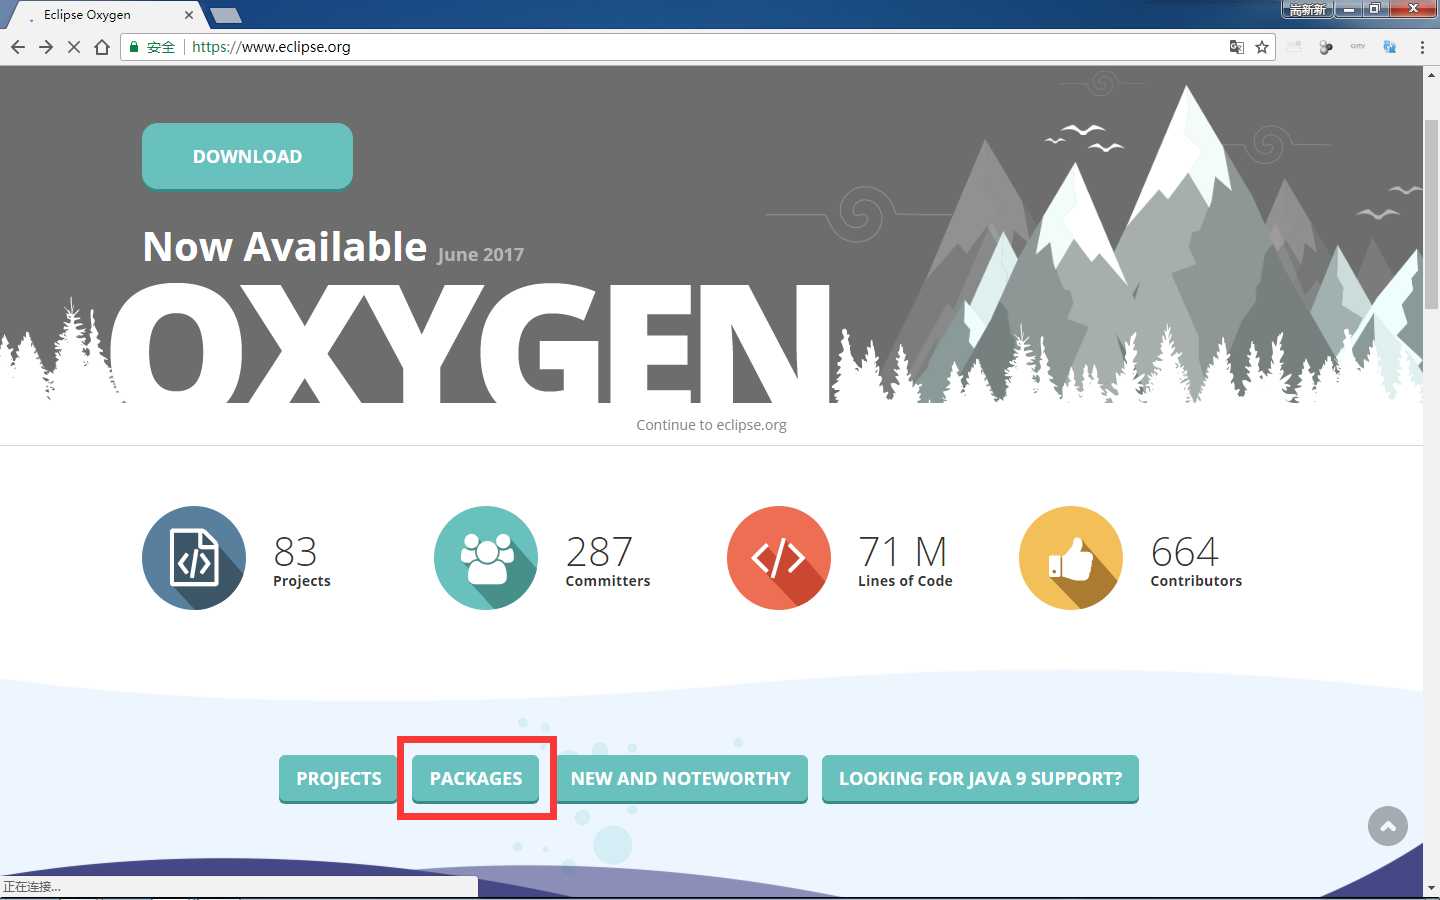This screenshot has height=900, width=1440.
Task: Click the address bar URL field
Action: click(x=700, y=47)
